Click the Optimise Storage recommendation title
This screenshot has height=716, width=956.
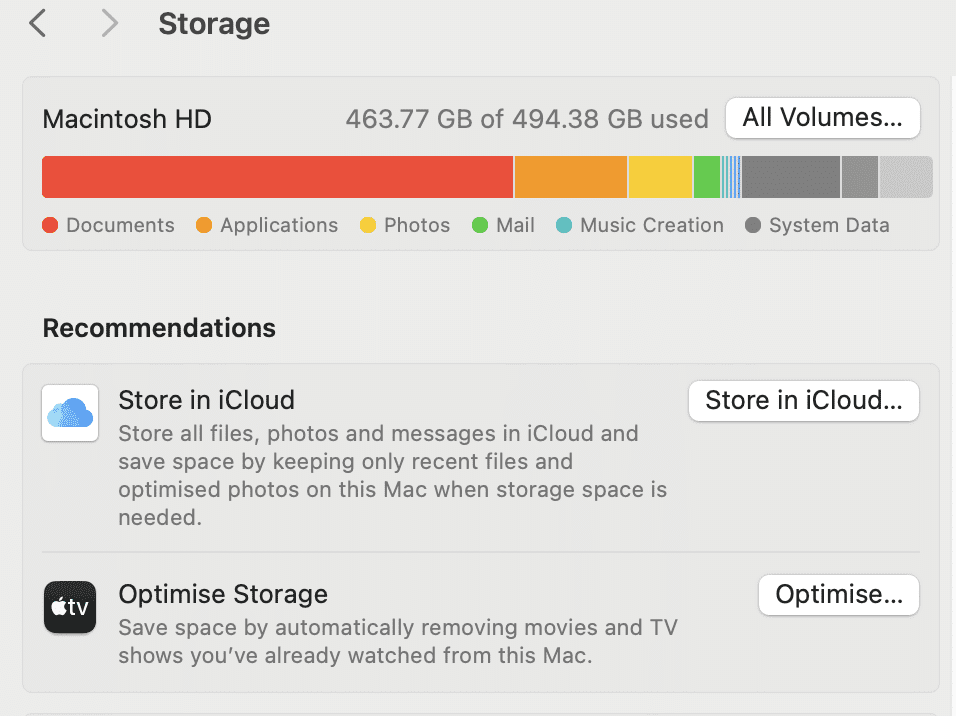click(x=223, y=594)
